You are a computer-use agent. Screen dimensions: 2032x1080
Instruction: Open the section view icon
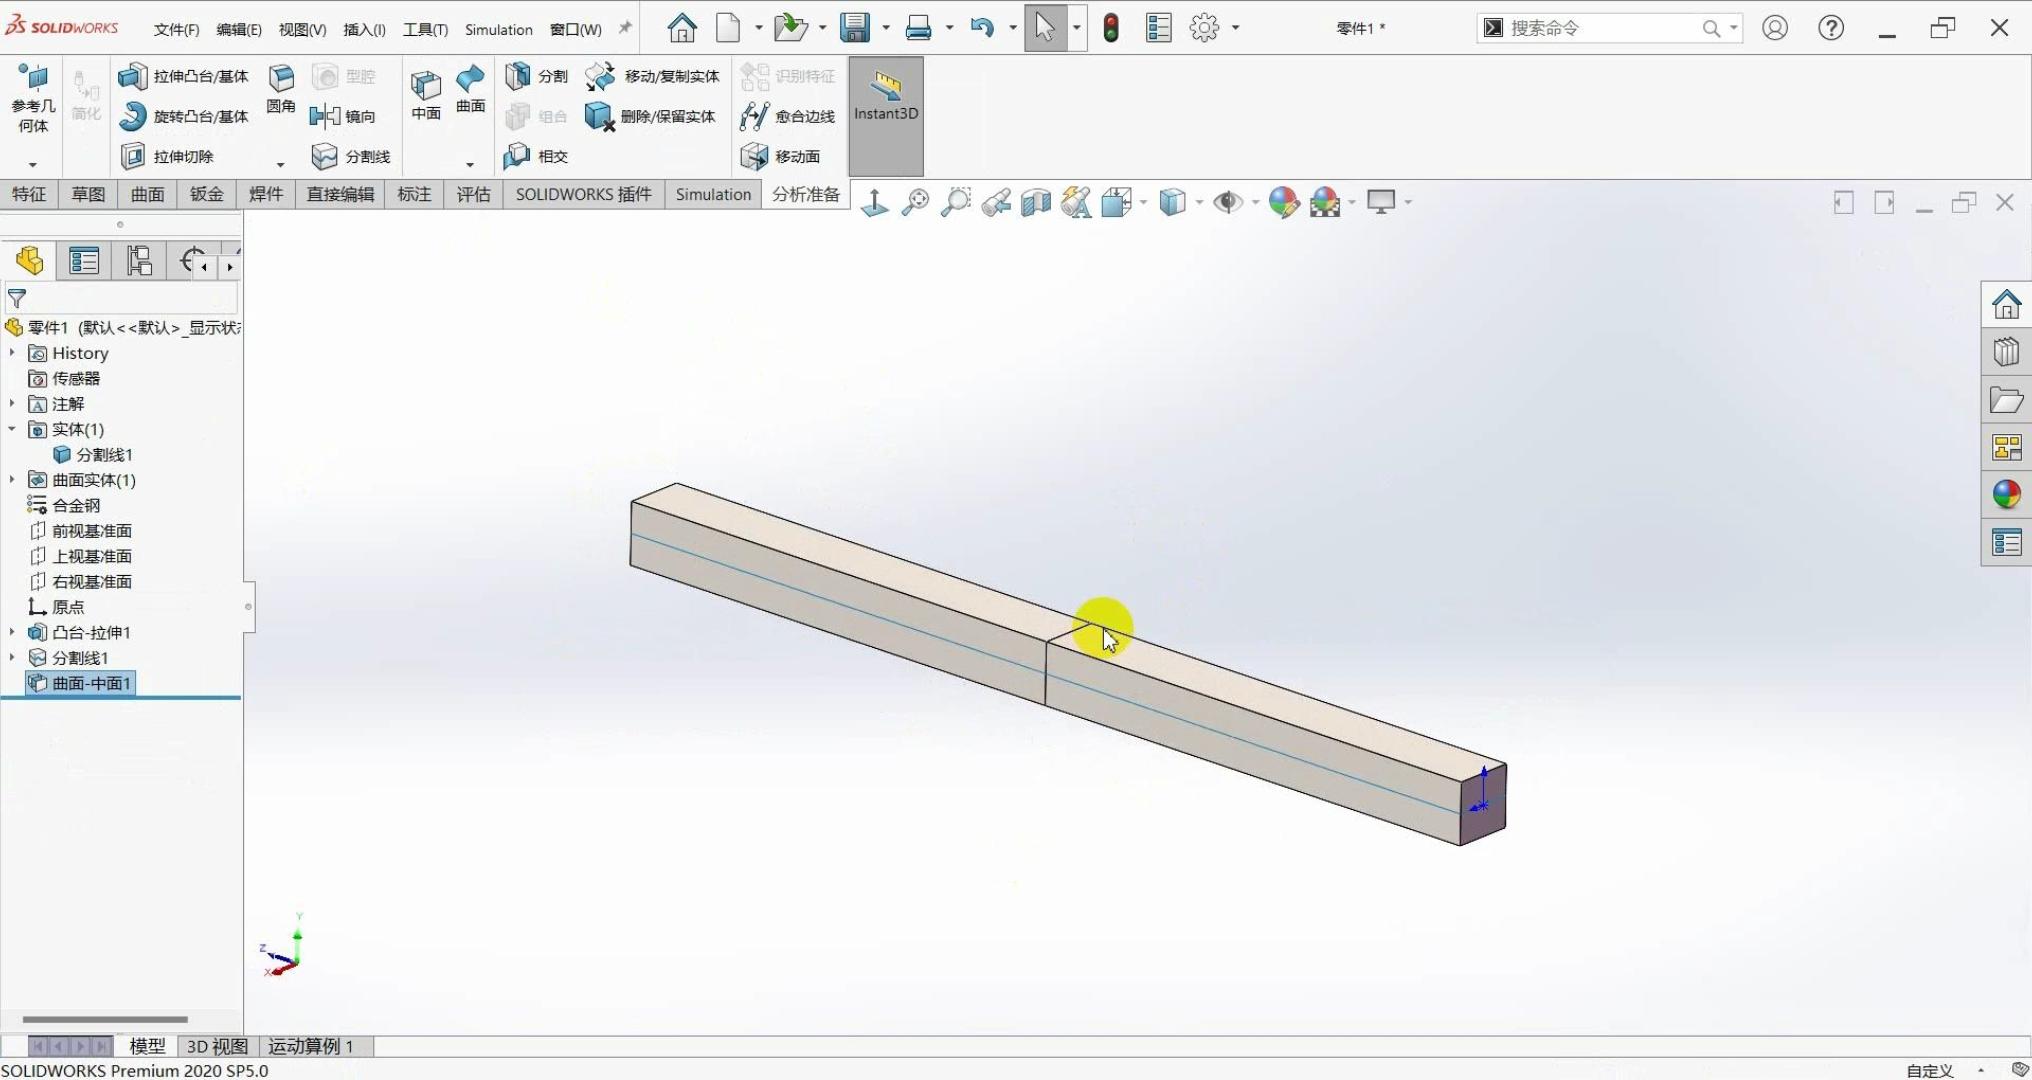(1036, 203)
